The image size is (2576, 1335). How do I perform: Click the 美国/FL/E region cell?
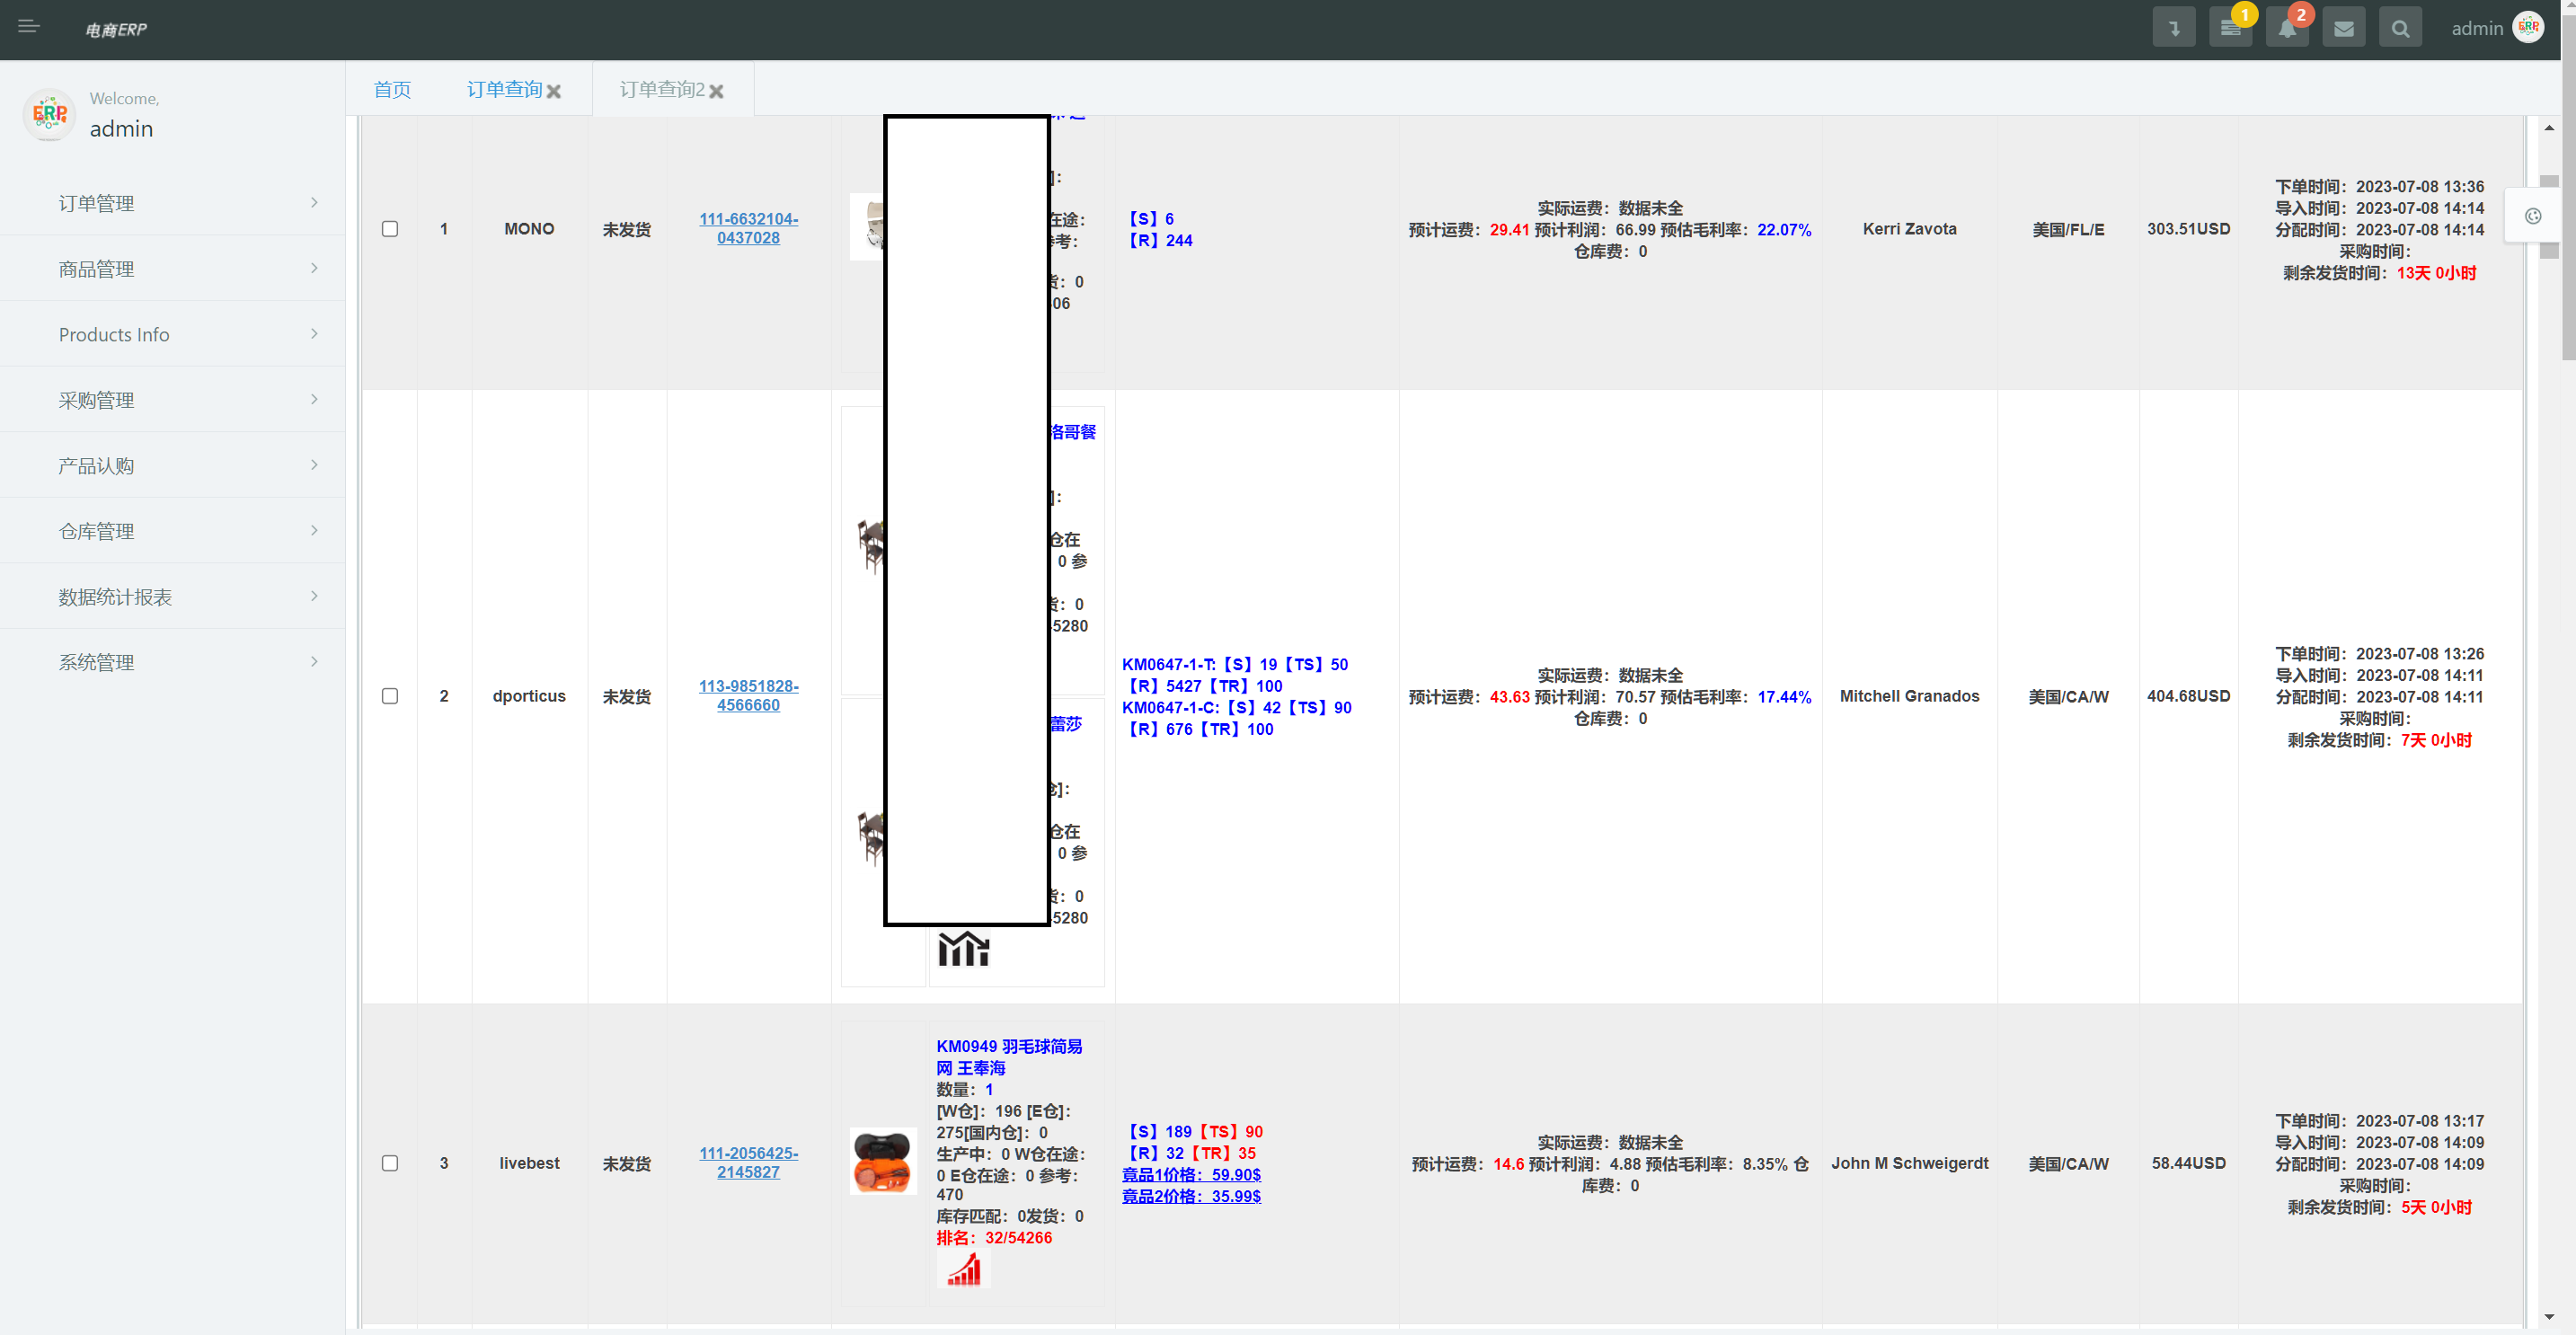coord(2068,229)
